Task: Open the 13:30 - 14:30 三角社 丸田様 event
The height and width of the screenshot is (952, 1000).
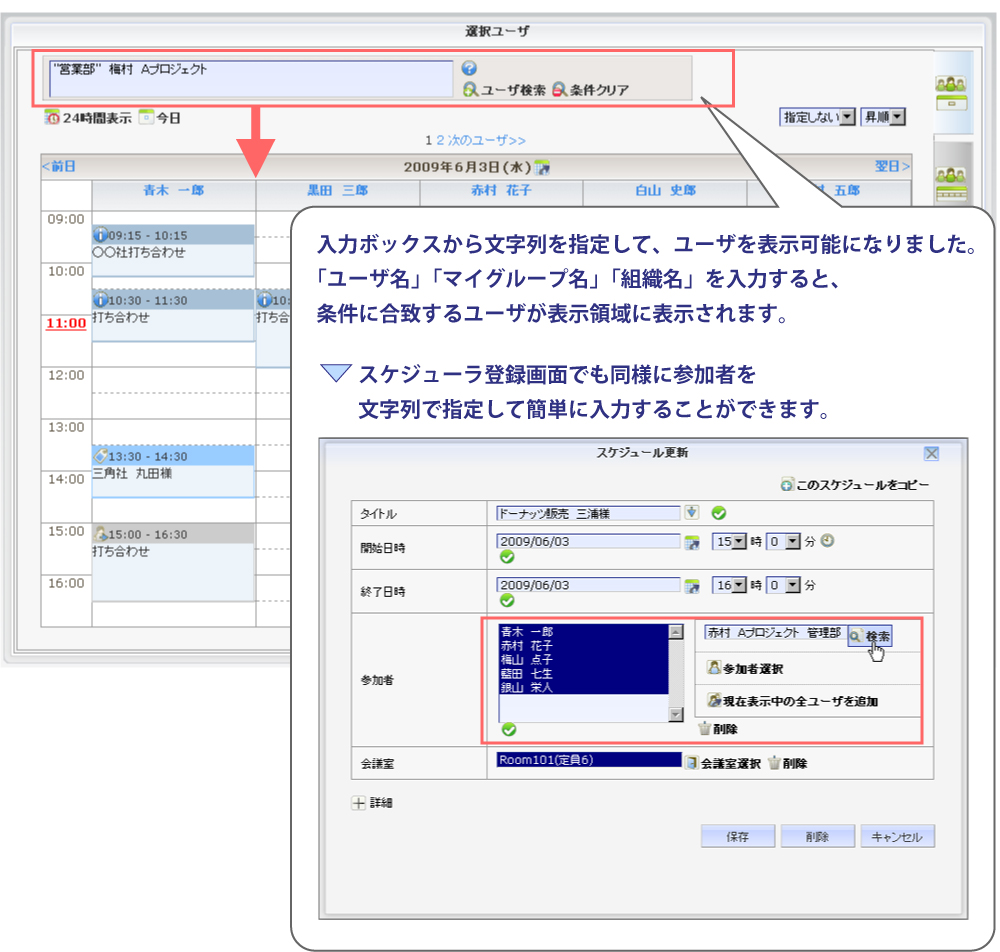Action: coord(173,472)
